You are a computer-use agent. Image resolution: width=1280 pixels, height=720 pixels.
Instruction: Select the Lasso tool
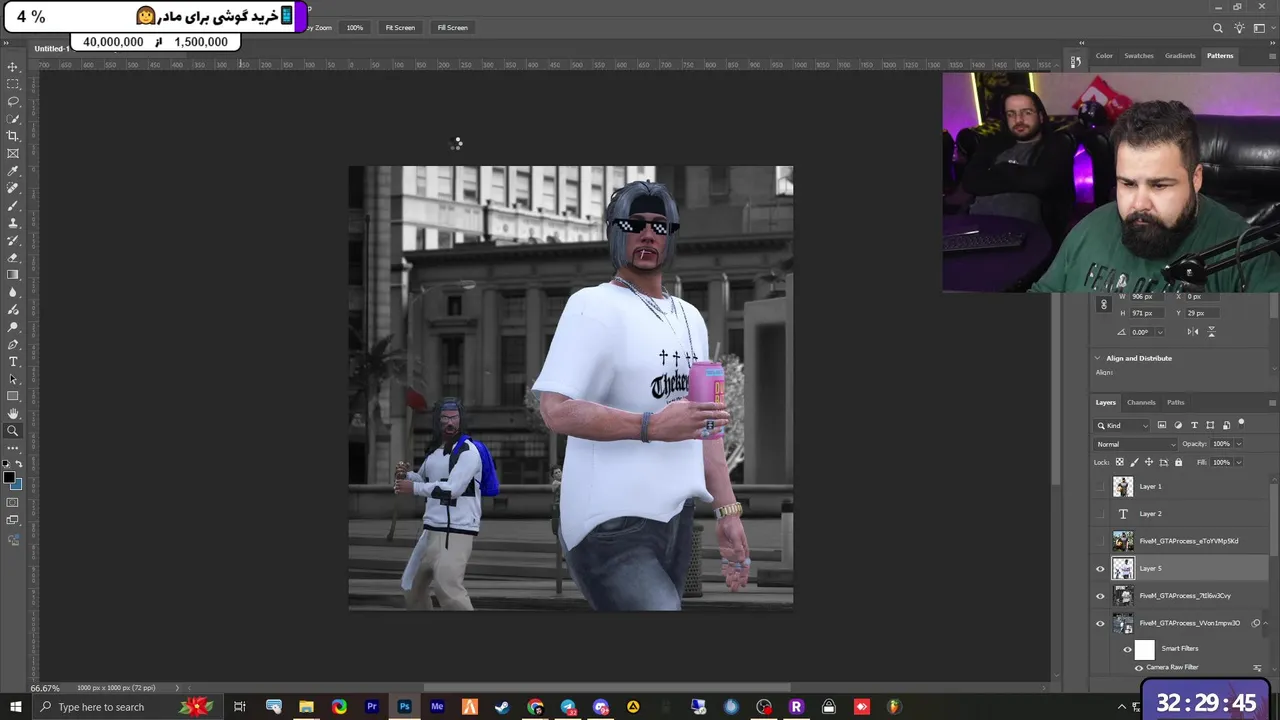(13, 101)
